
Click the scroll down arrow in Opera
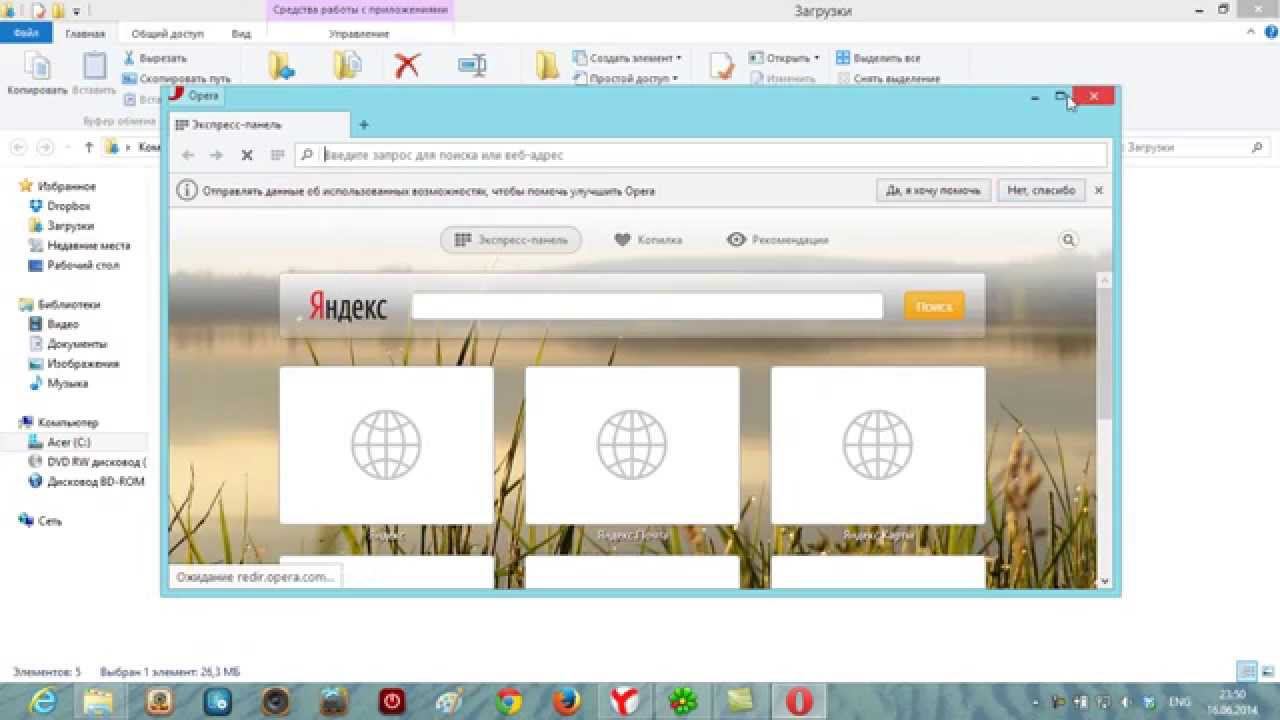pyautogui.click(x=1104, y=581)
